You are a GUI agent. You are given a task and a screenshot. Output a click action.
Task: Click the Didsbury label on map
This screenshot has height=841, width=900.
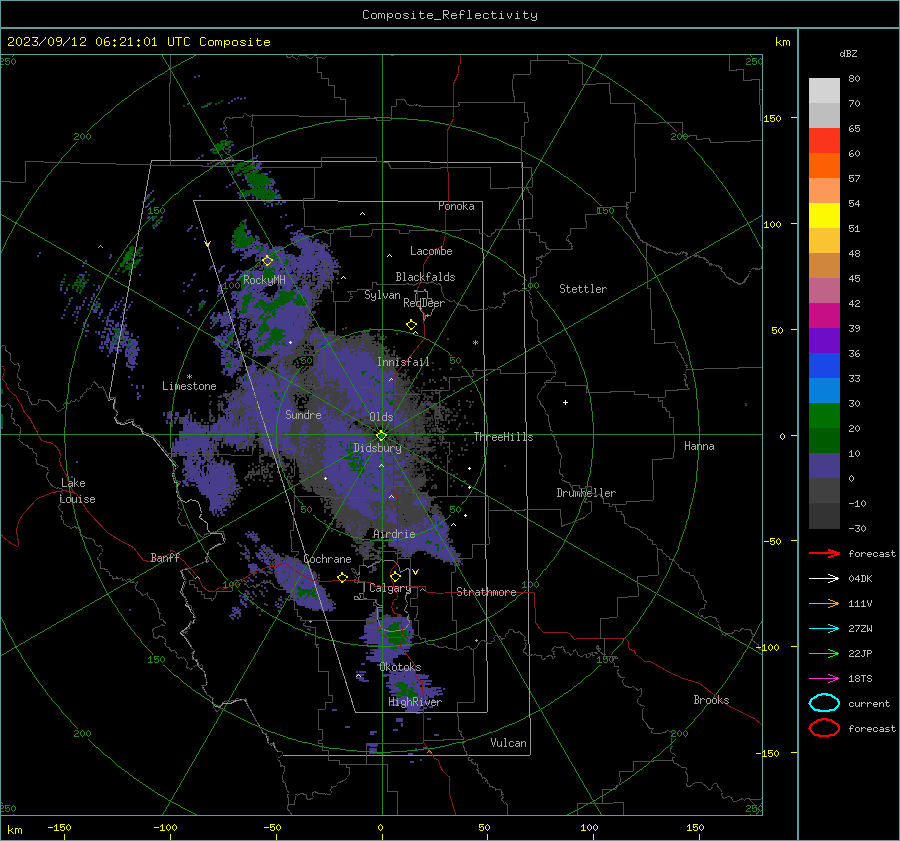[377, 448]
